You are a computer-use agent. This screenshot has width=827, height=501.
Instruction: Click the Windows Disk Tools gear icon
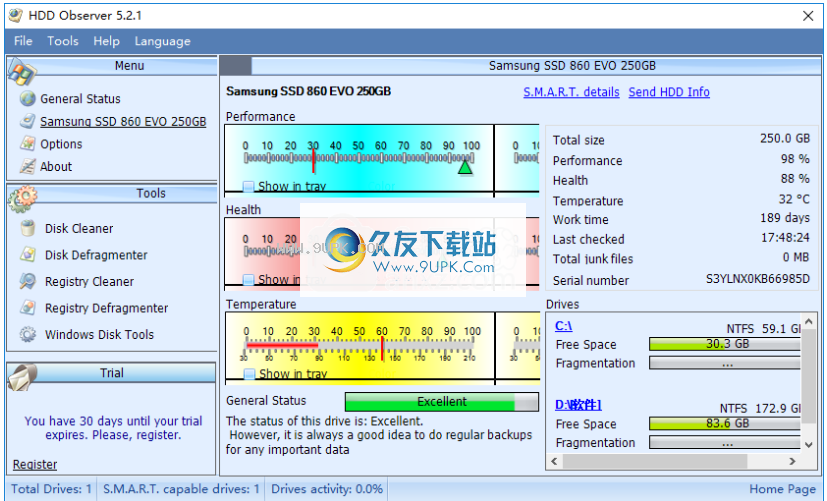pyautogui.click(x=28, y=334)
